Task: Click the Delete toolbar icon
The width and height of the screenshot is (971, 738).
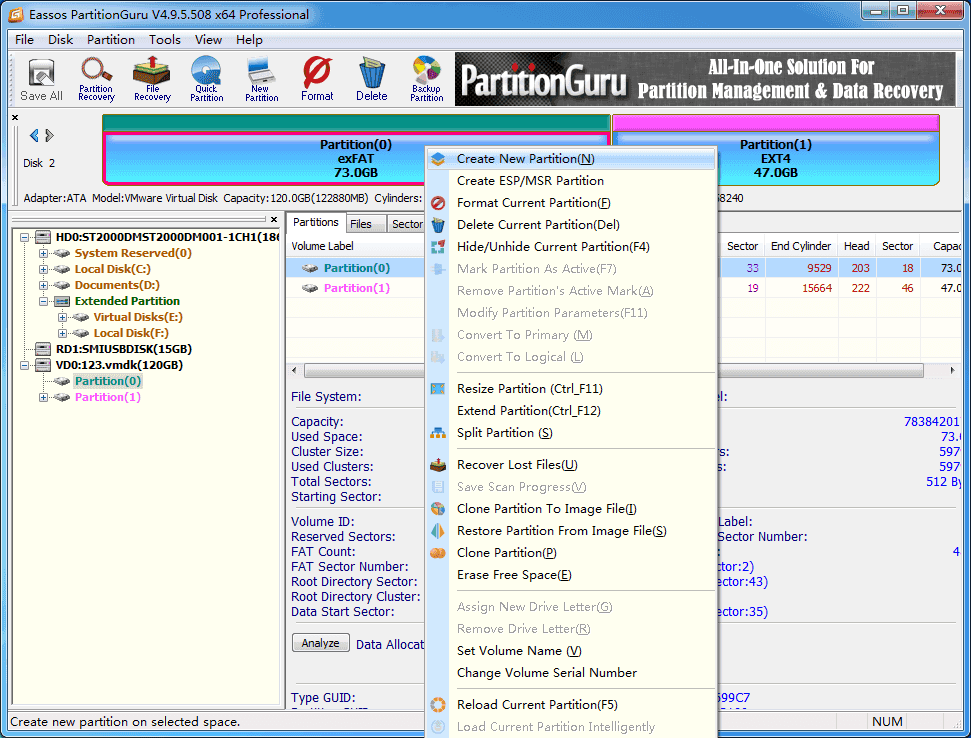Action: click(372, 80)
